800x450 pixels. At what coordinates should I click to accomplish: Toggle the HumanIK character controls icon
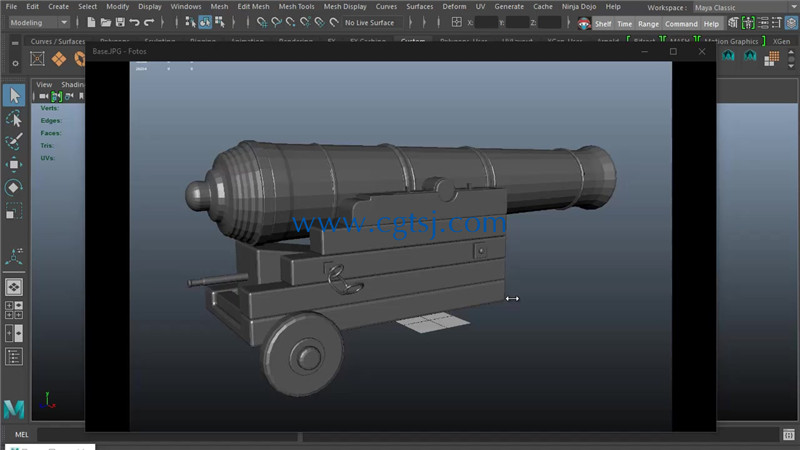(x=748, y=23)
